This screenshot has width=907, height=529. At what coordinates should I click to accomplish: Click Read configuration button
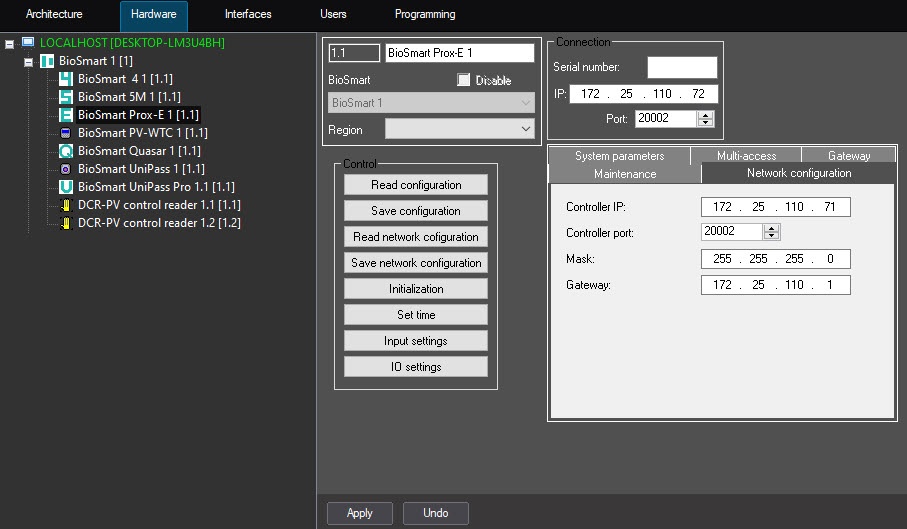click(416, 185)
